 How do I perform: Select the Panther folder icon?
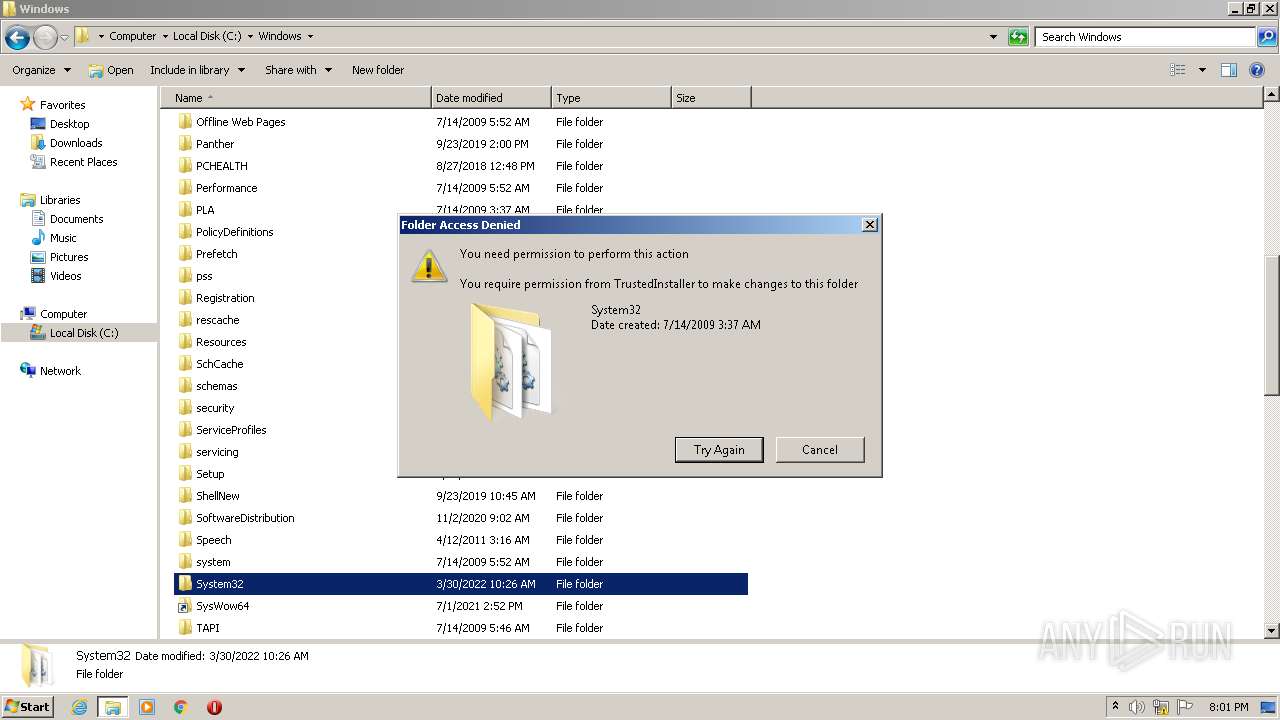click(185, 144)
